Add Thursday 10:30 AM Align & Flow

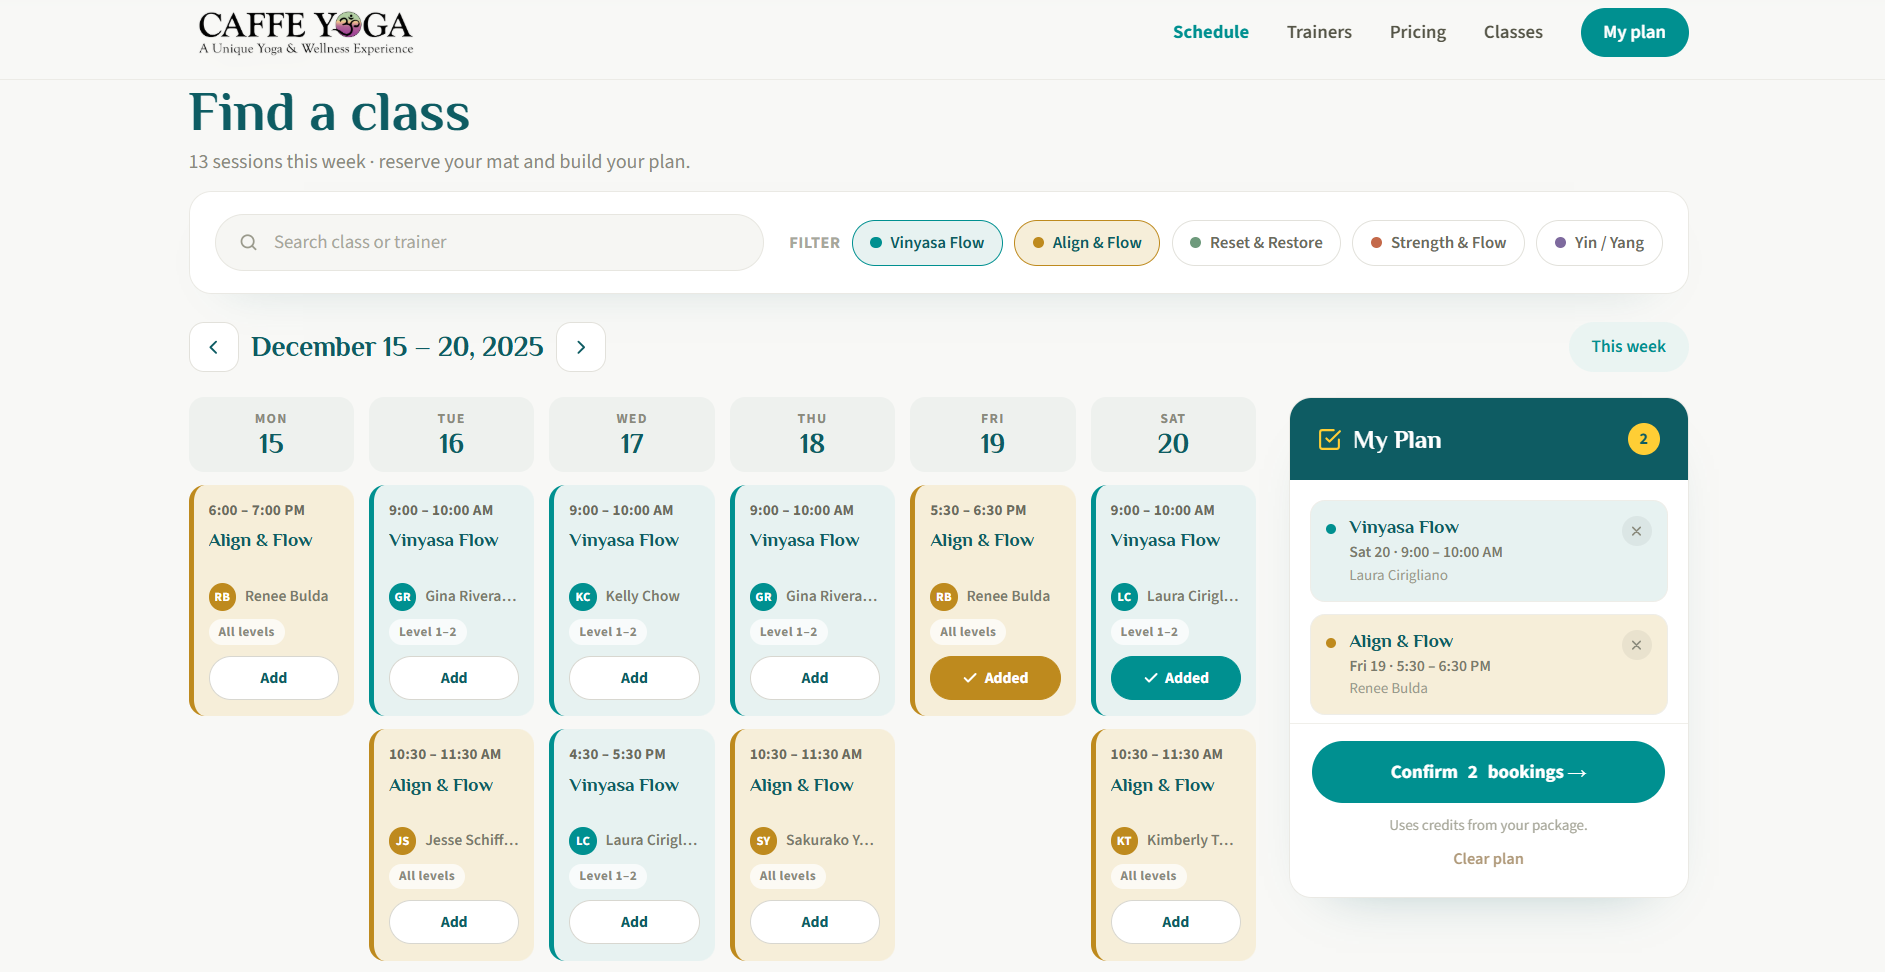click(815, 922)
